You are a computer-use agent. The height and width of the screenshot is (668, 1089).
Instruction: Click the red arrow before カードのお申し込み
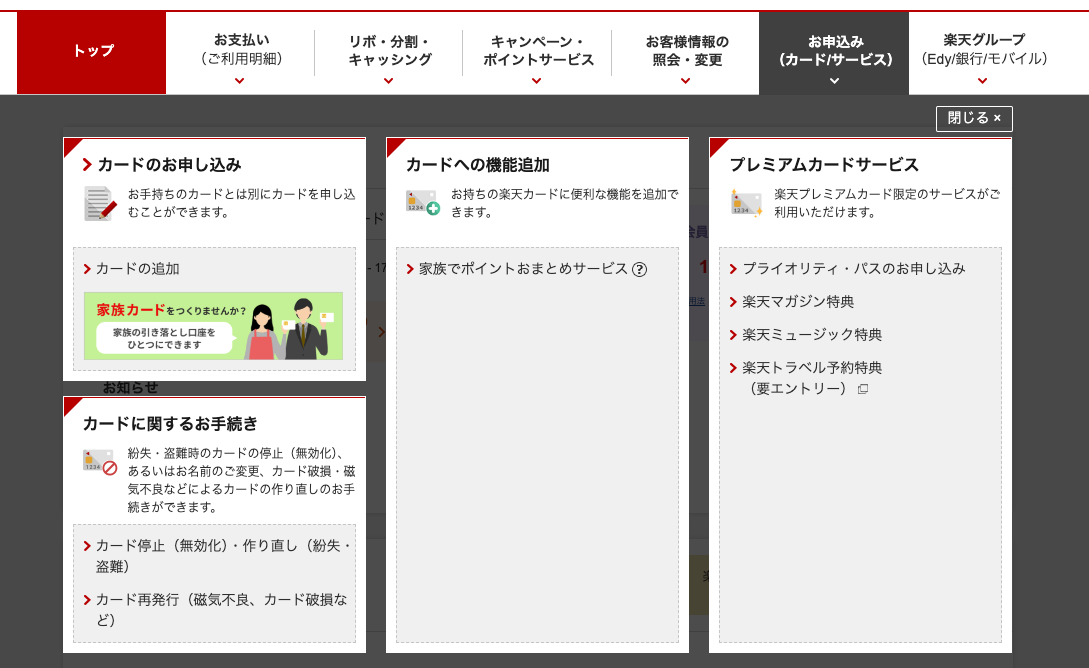pyautogui.click(x=88, y=165)
